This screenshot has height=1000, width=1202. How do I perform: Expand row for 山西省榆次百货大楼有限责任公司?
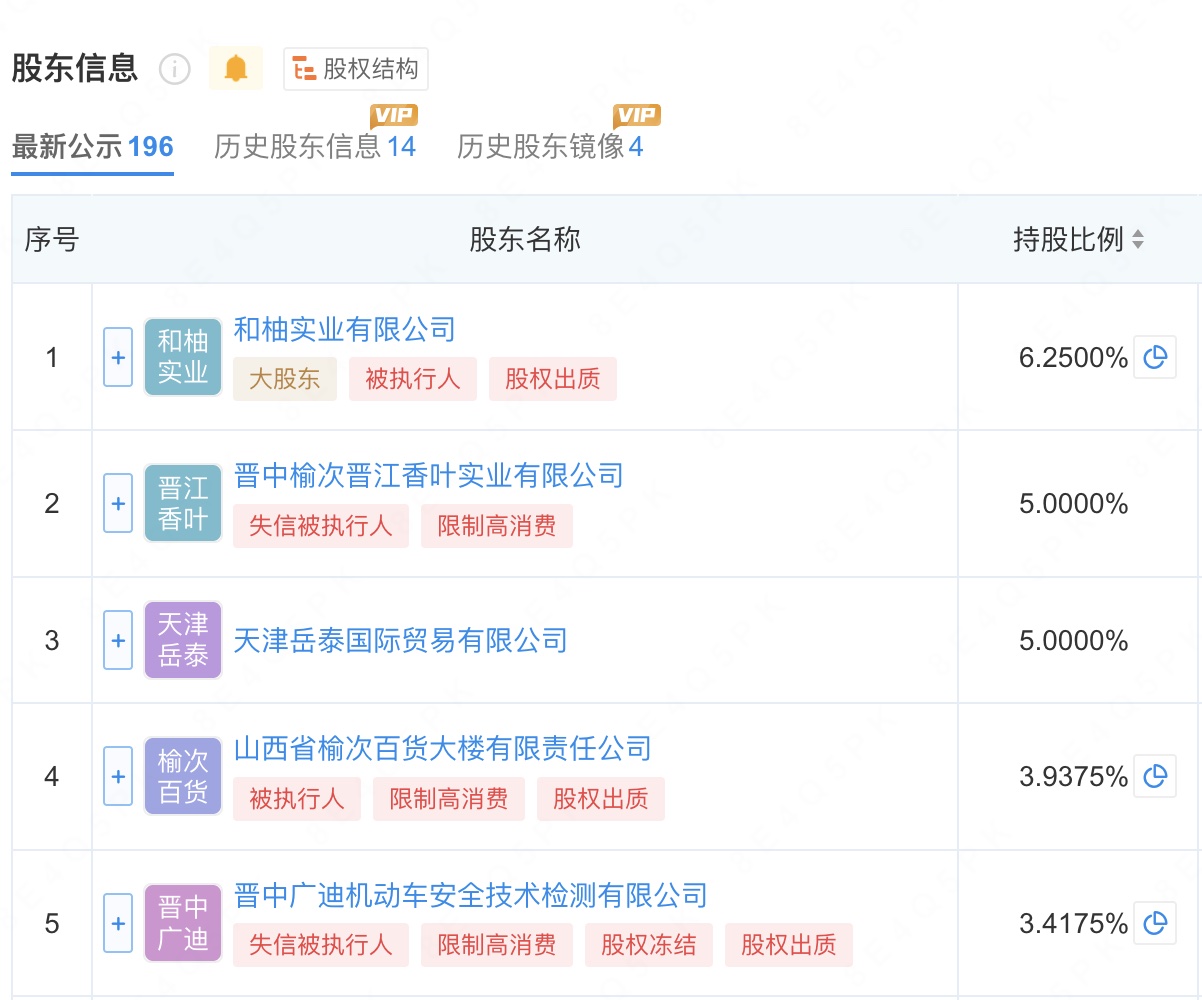[118, 776]
